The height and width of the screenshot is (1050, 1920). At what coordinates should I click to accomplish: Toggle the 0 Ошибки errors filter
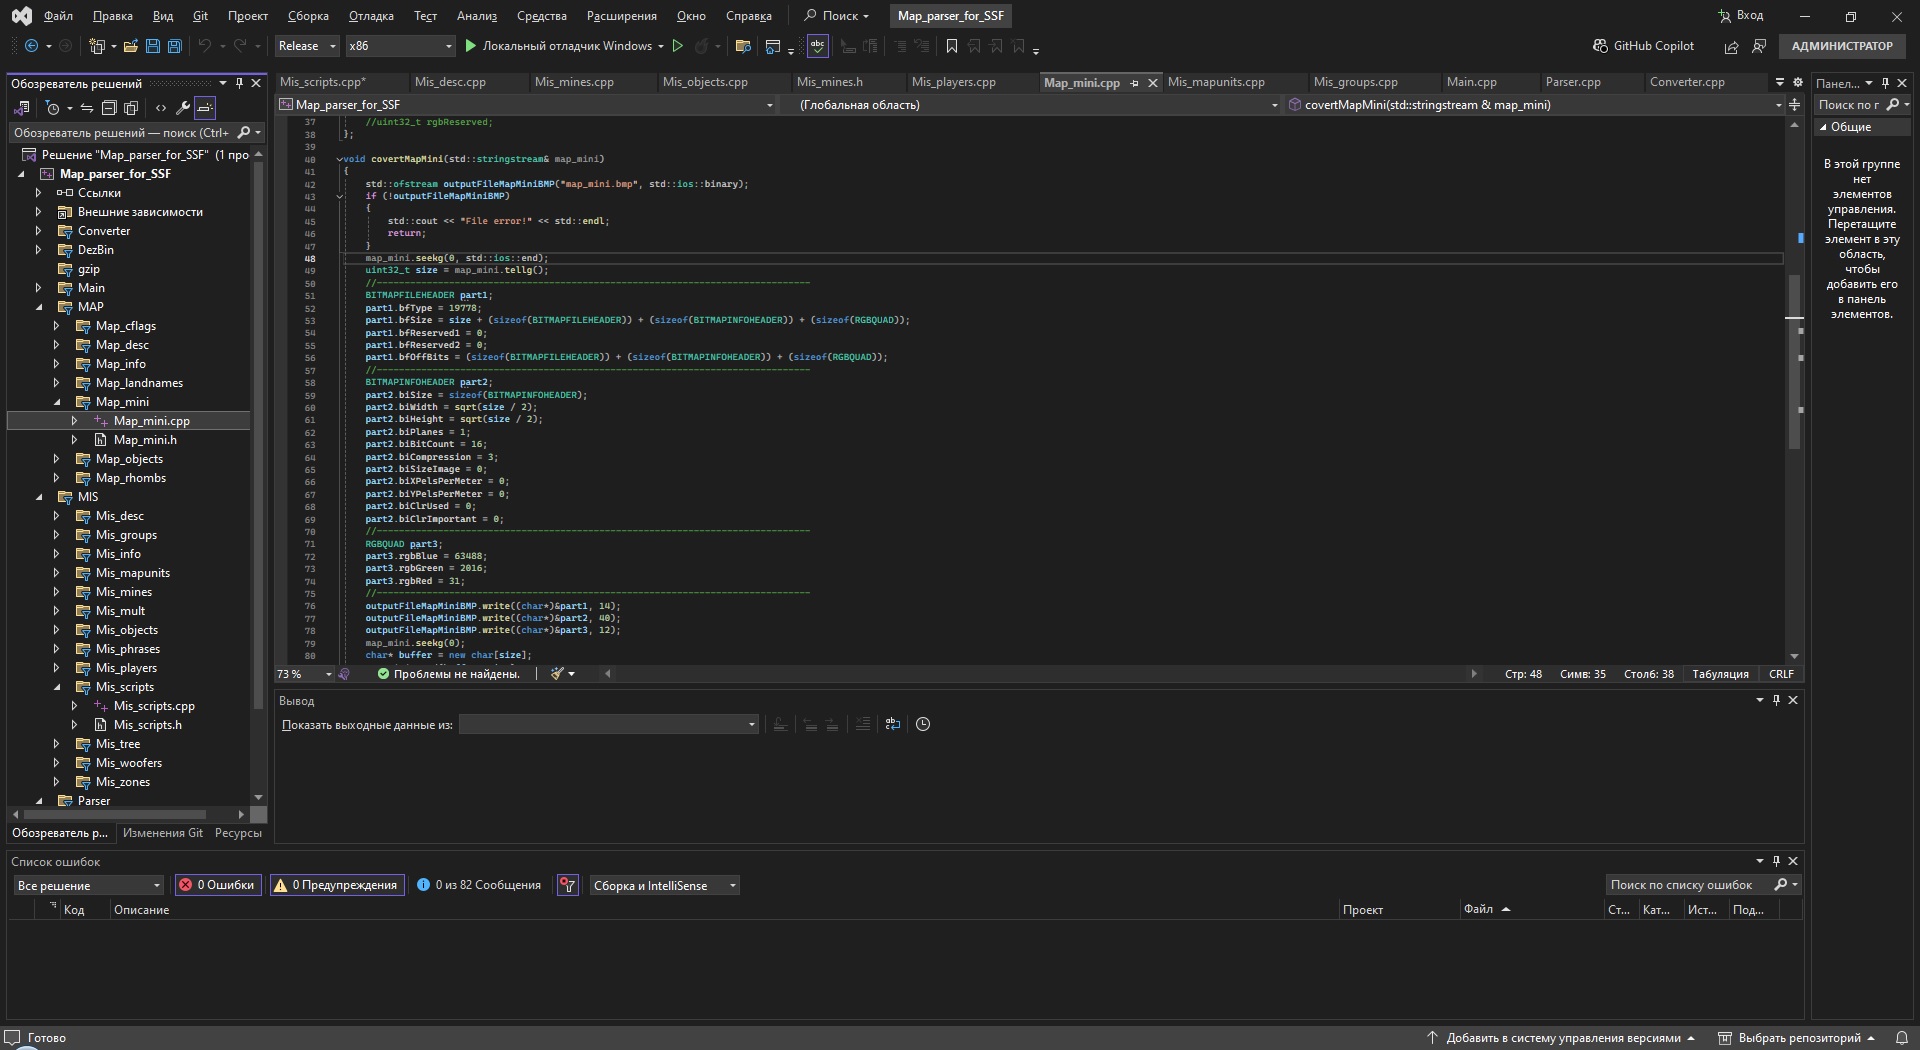[217, 885]
